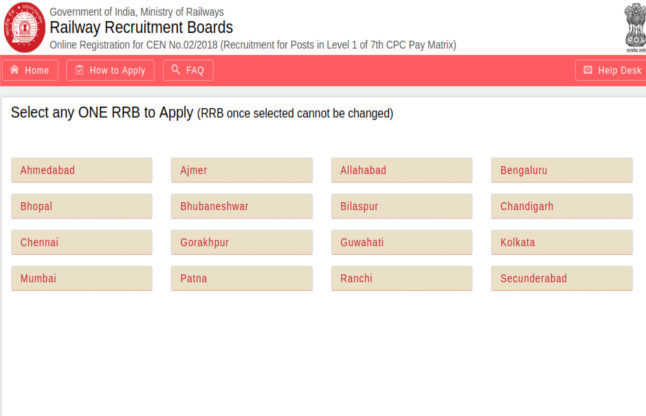Click the Home icon in navbar
The width and height of the screenshot is (646, 416).
[14, 70]
